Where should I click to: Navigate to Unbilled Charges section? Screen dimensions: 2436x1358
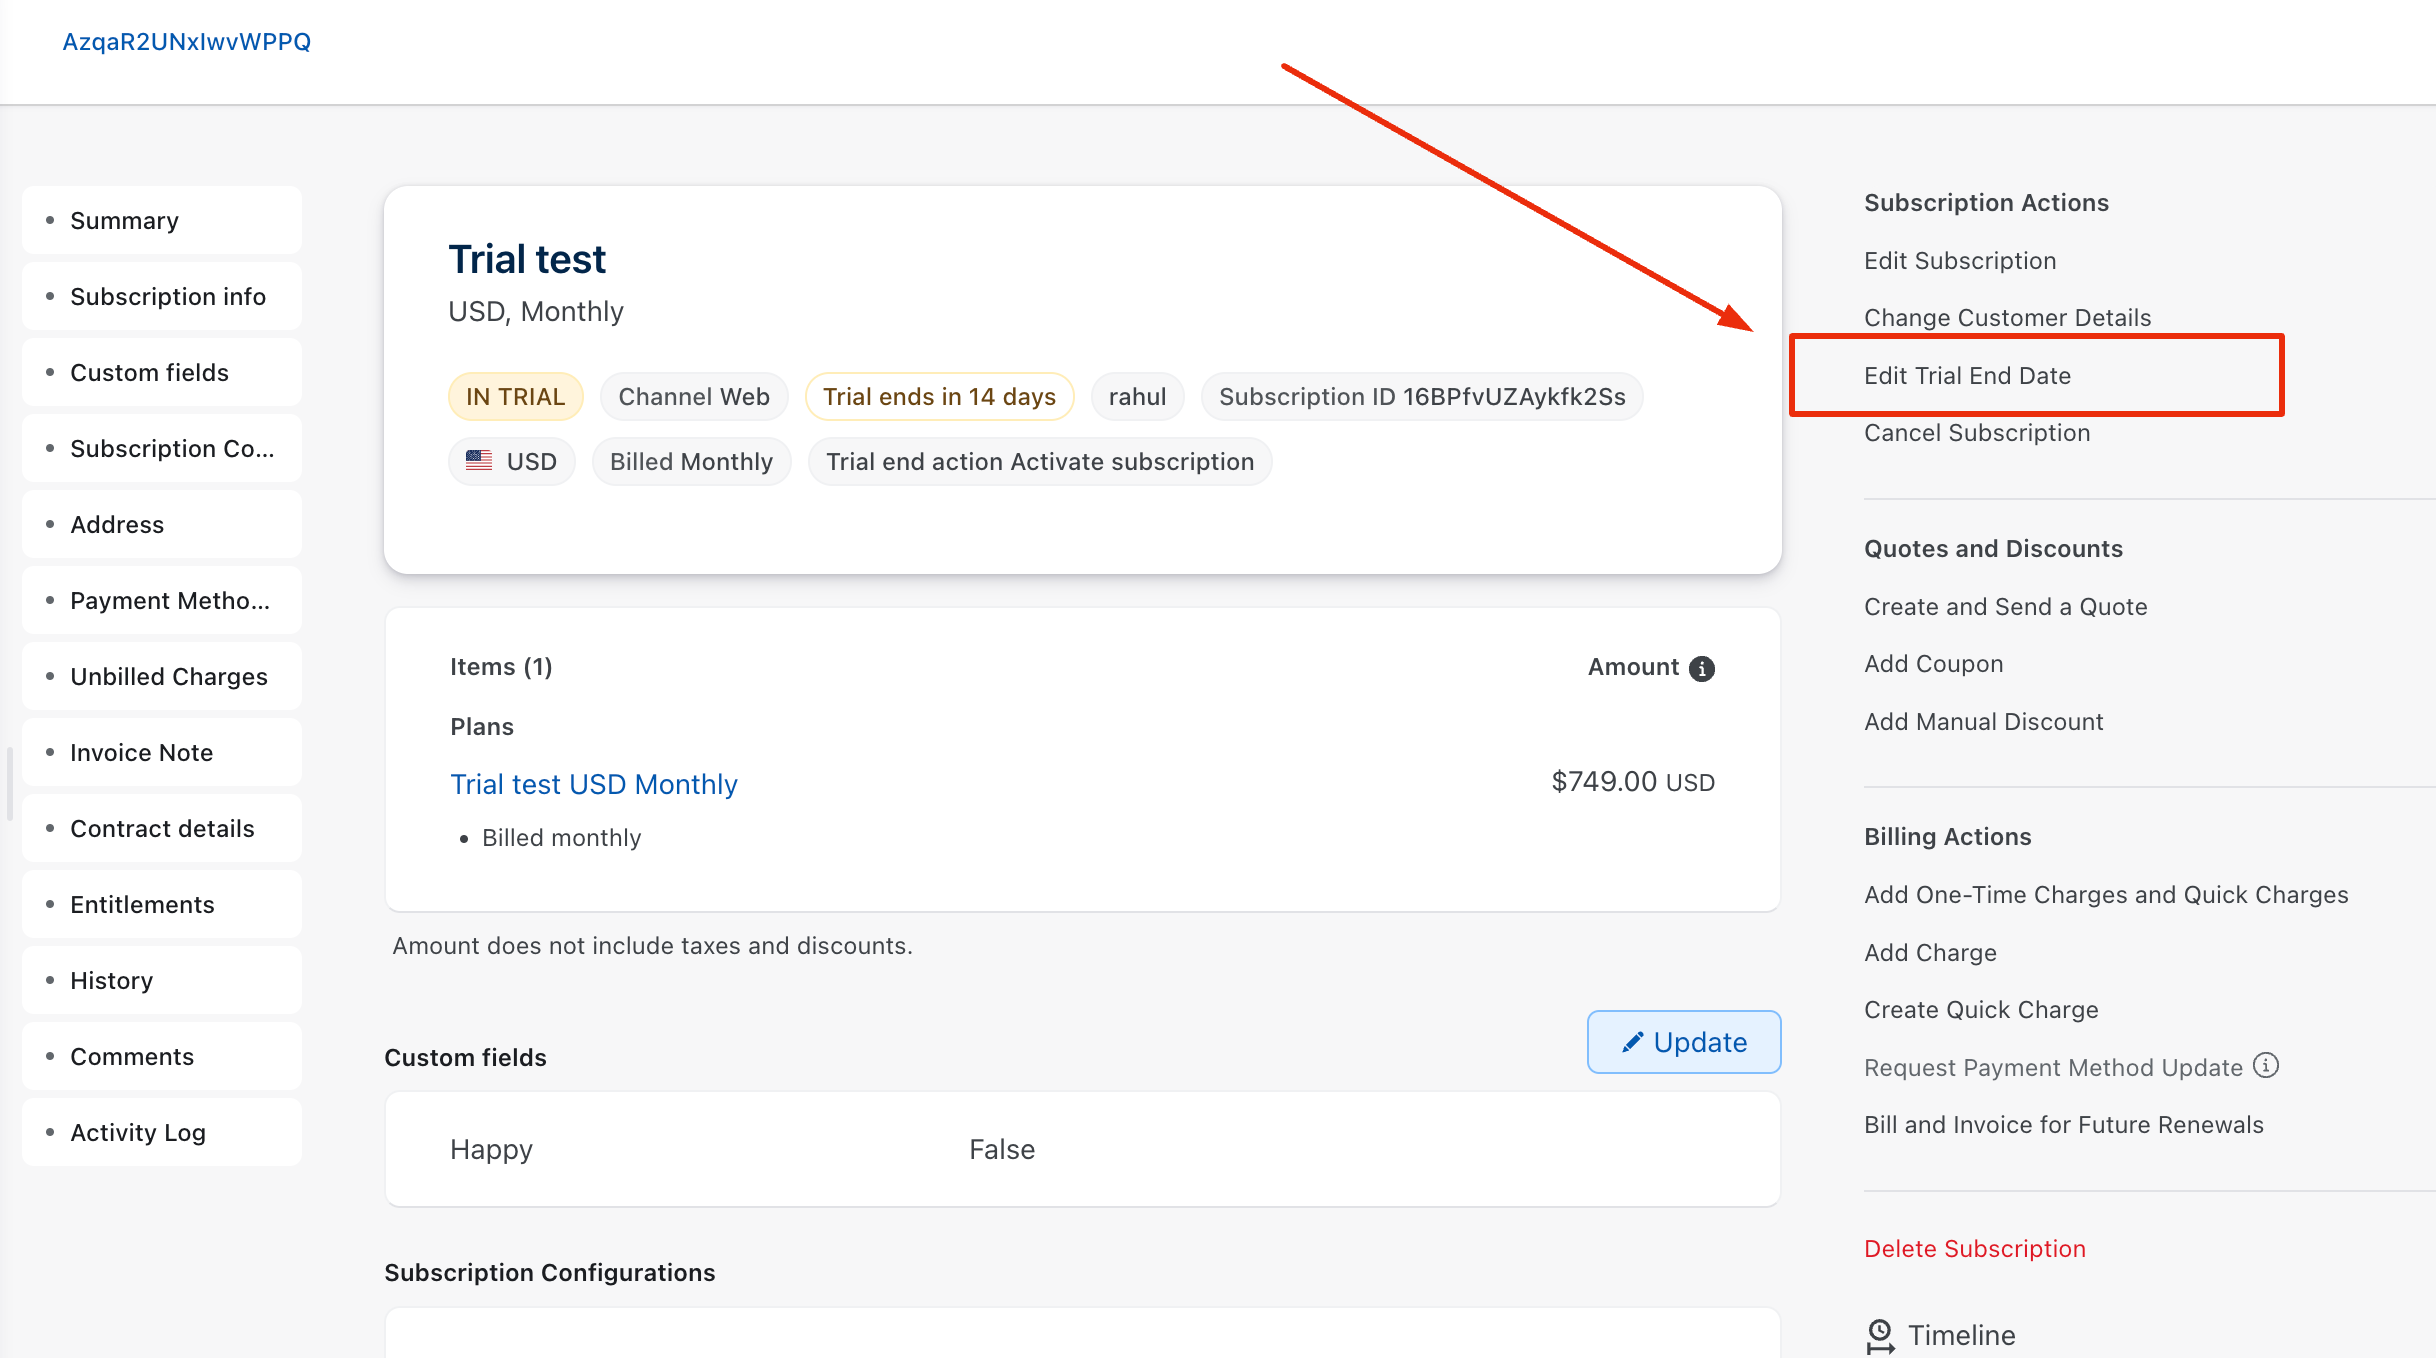click(168, 676)
